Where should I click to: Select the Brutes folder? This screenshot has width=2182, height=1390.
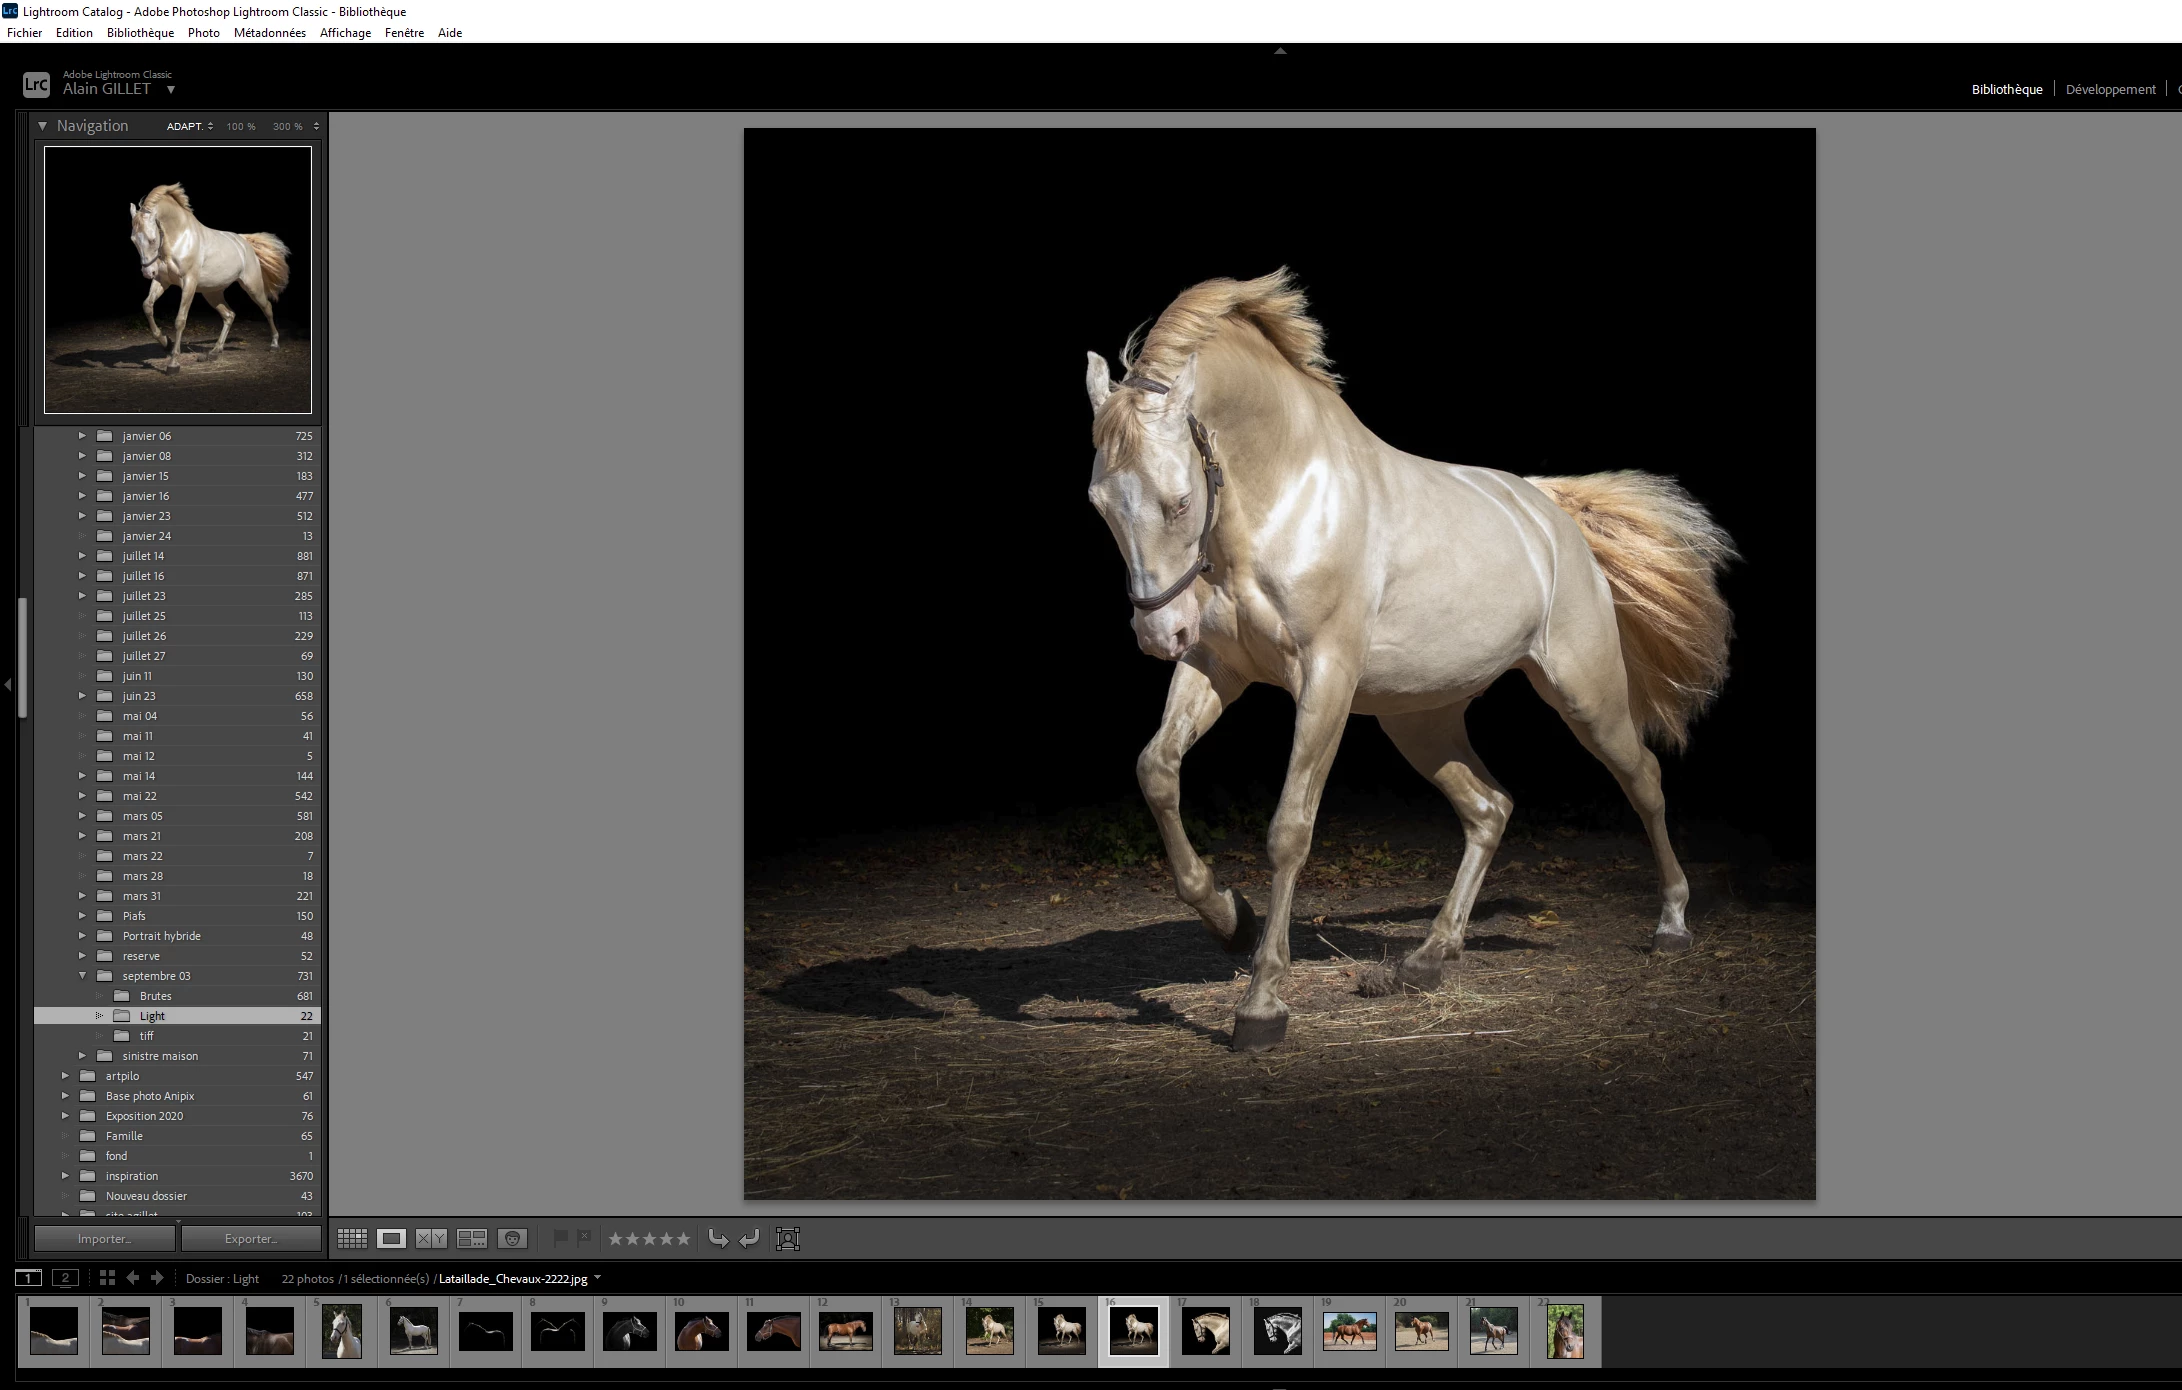156,996
